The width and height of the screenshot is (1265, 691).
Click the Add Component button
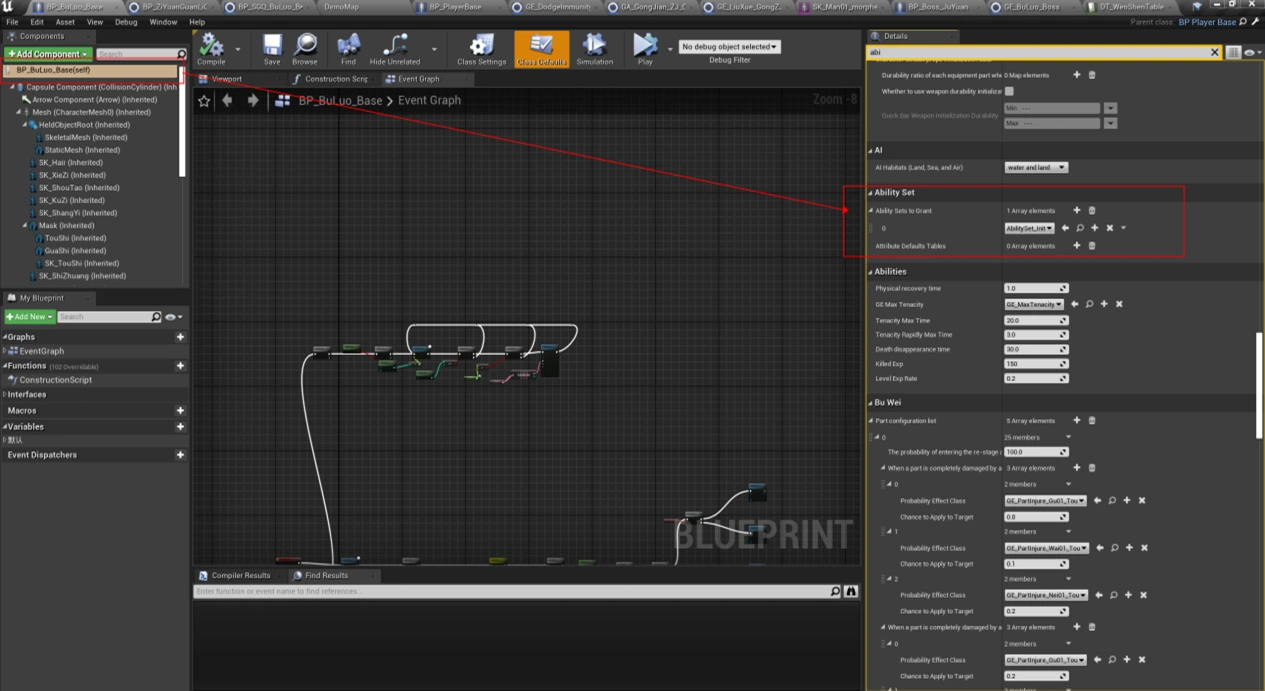click(x=47, y=54)
